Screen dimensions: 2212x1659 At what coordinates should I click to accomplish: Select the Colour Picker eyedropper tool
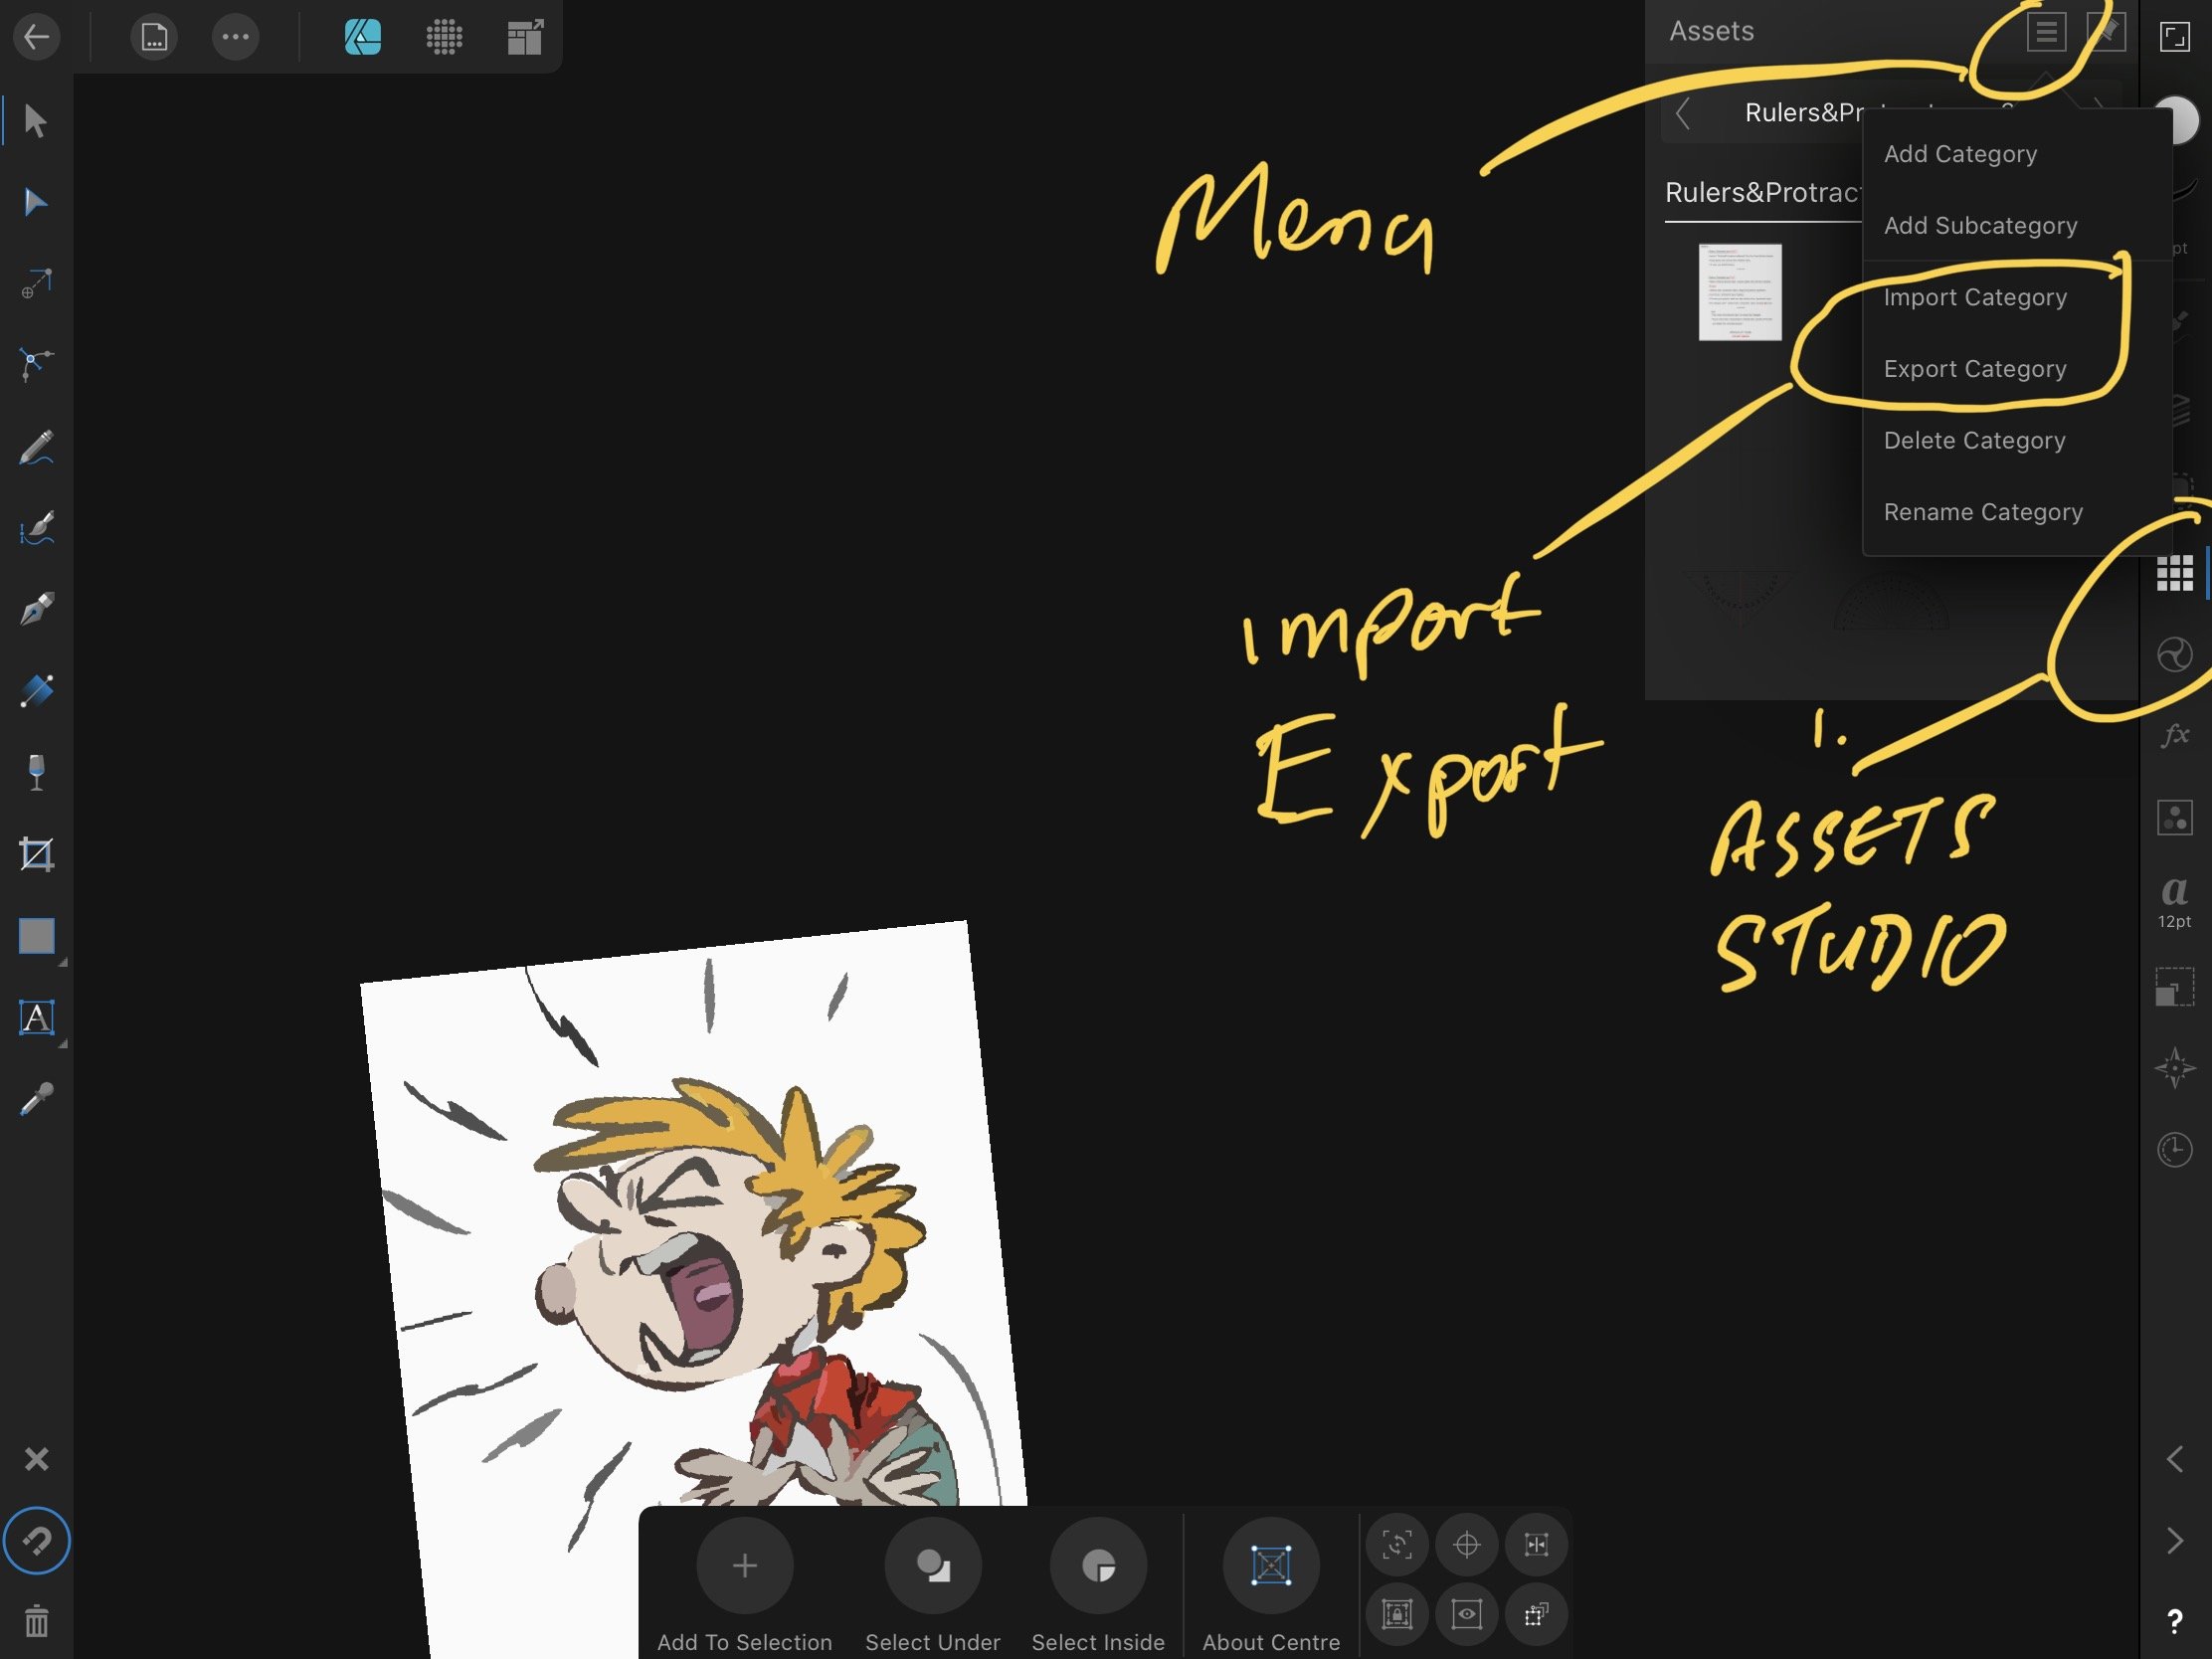coord(36,1099)
